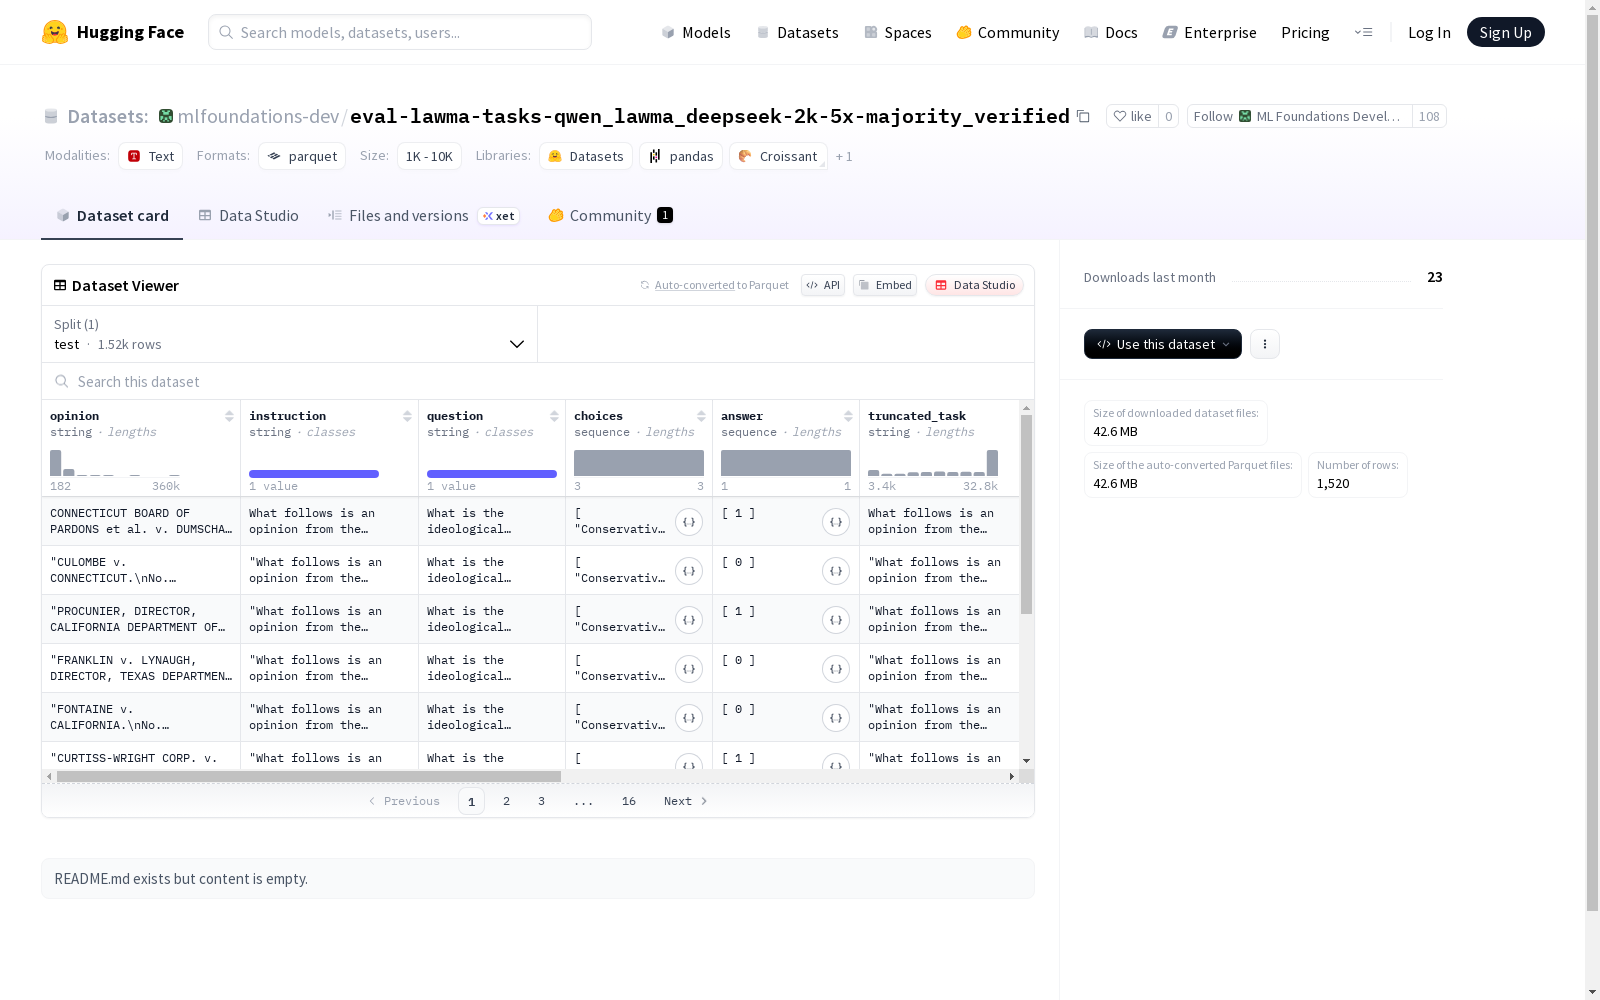Expand choices cell in the FRANKLIN v. LYNAUGH row
Viewport: 1600px width, 1000px height.
point(689,669)
